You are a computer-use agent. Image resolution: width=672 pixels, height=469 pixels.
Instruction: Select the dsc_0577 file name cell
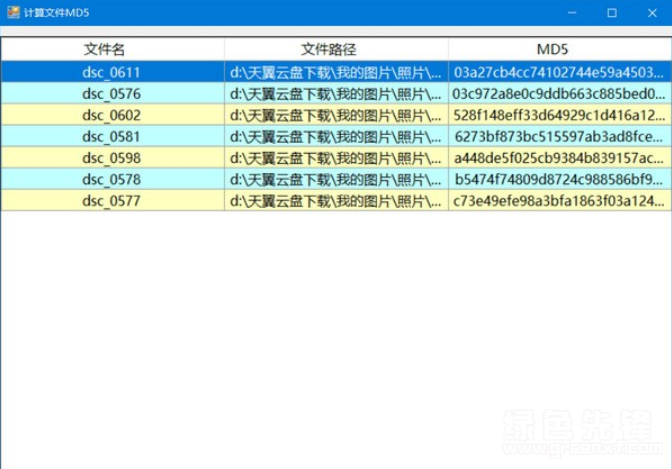(113, 201)
